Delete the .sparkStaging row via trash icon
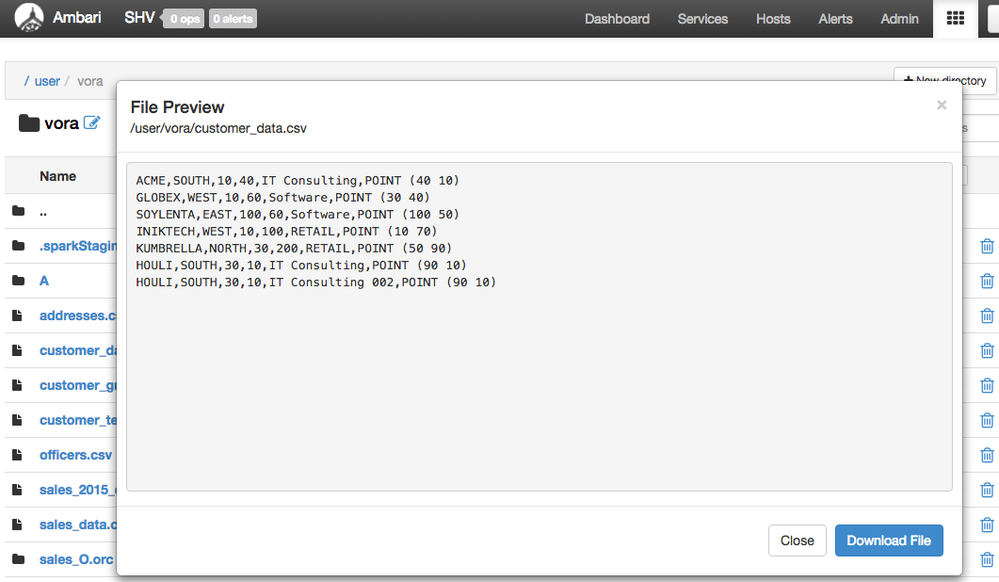 [987, 246]
